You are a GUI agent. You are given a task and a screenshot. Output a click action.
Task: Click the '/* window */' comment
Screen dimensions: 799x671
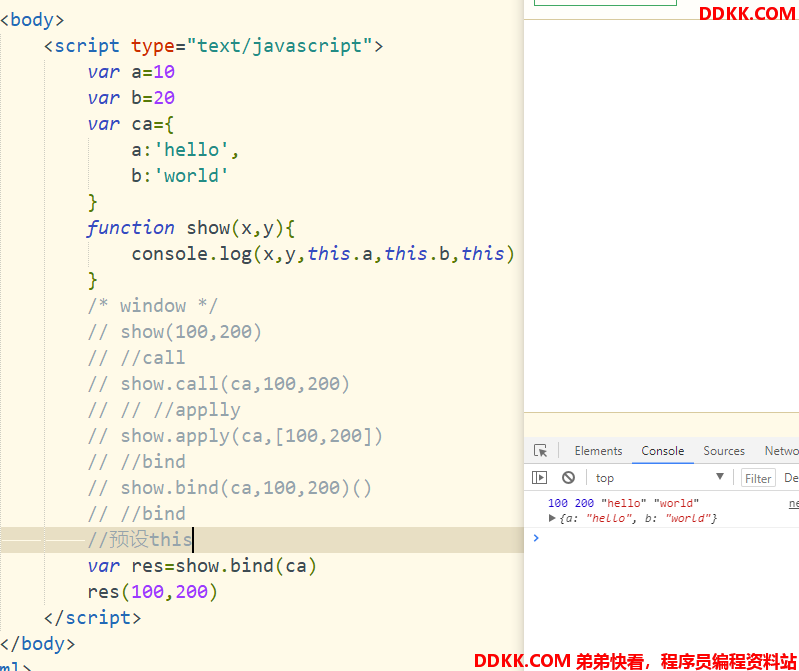(x=153, y=306)
